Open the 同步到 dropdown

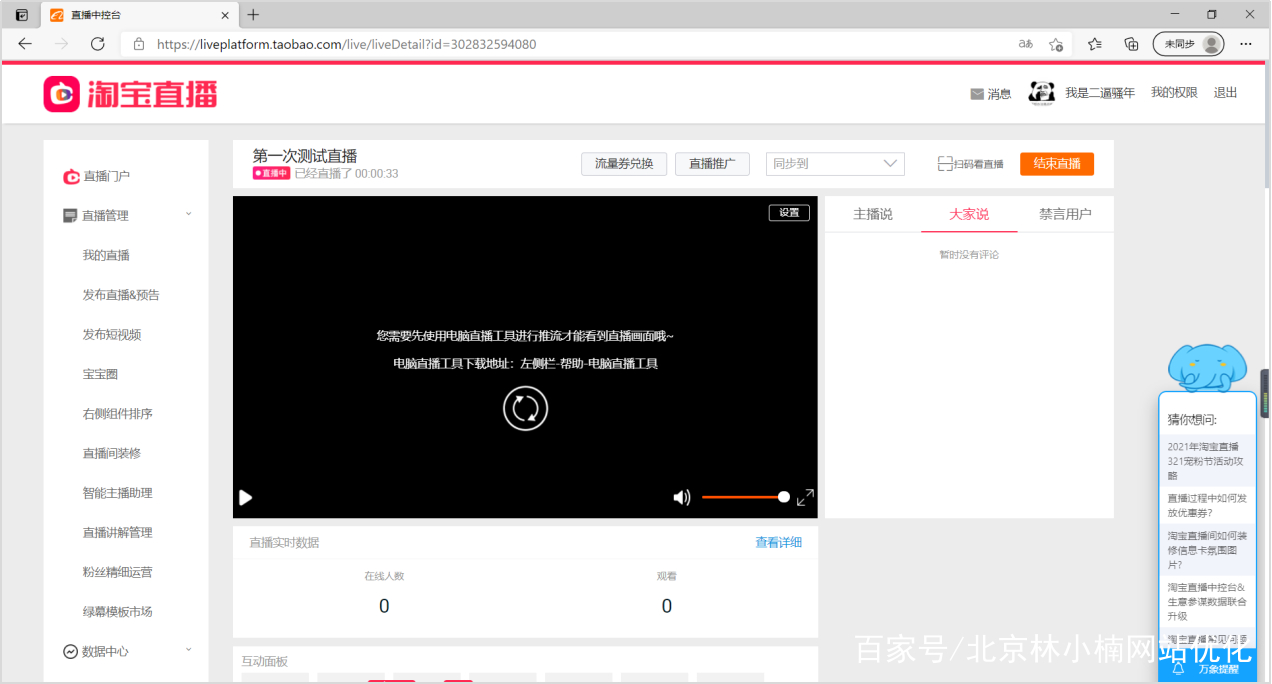[835, 163]
